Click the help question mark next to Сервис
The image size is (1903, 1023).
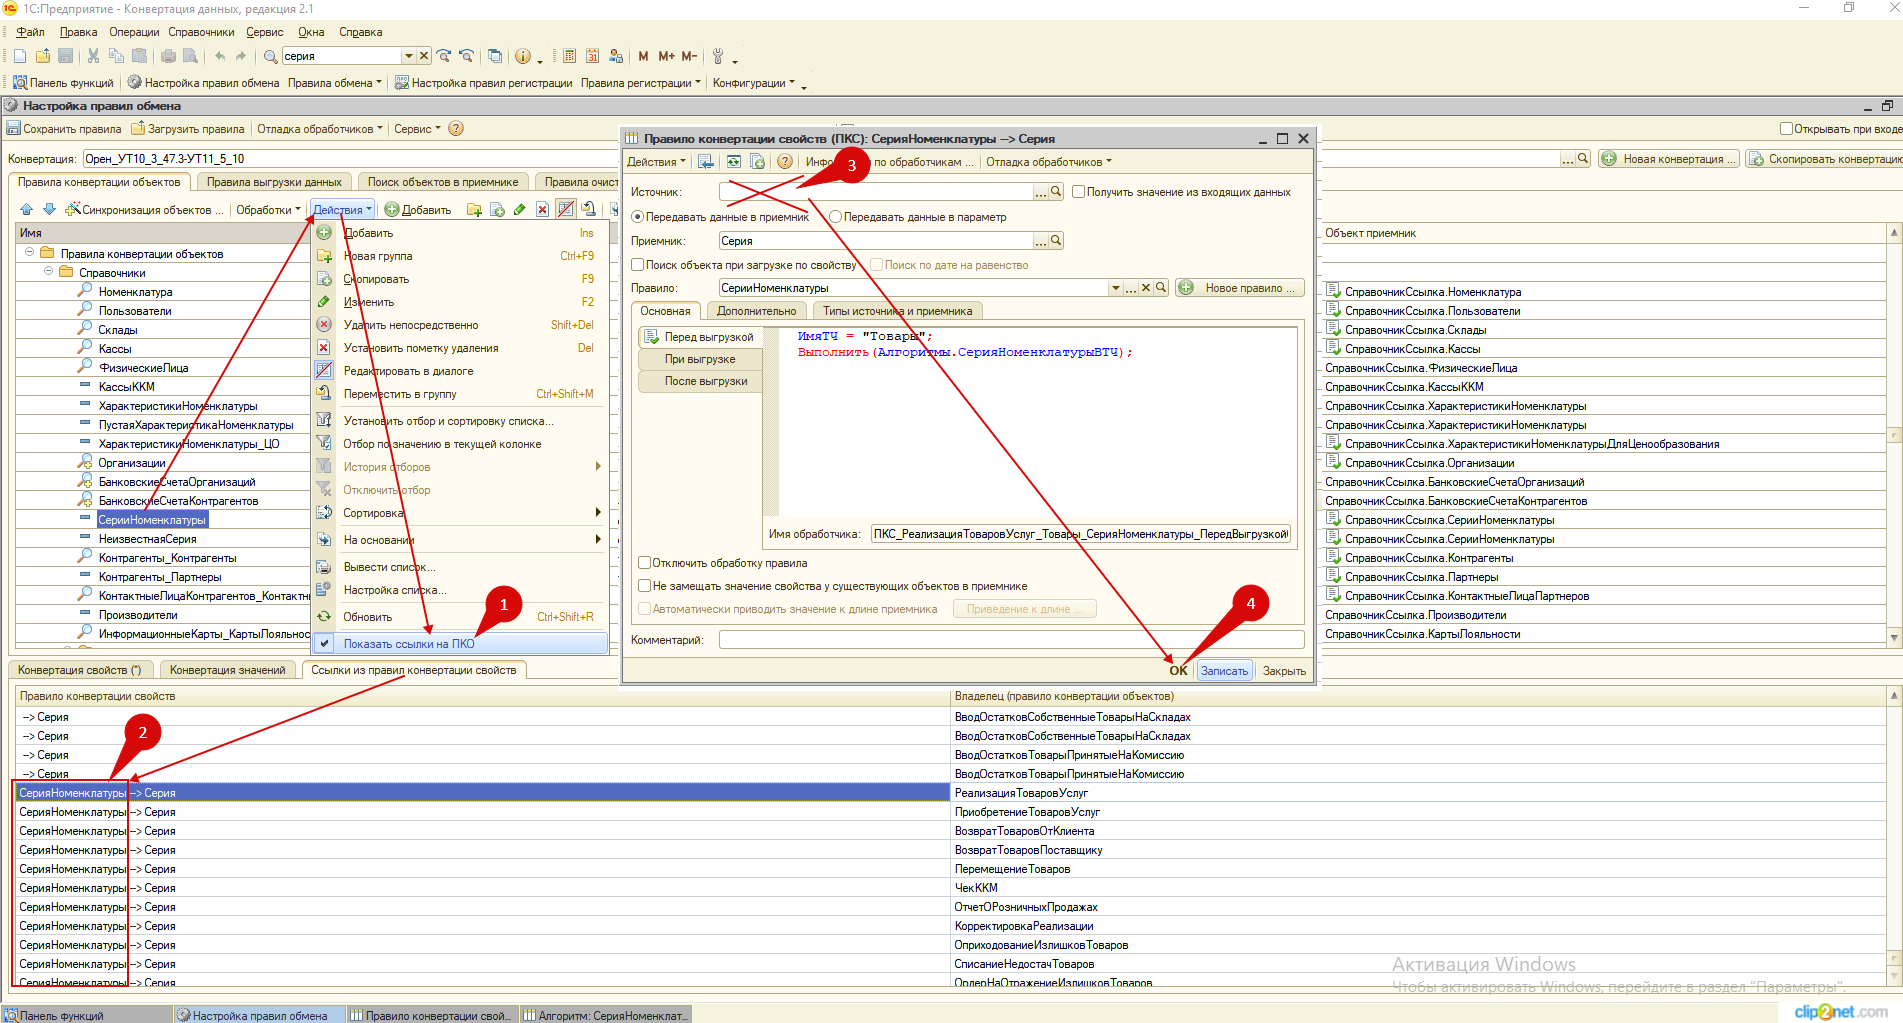pyautogui.click(x=456, y=129)
